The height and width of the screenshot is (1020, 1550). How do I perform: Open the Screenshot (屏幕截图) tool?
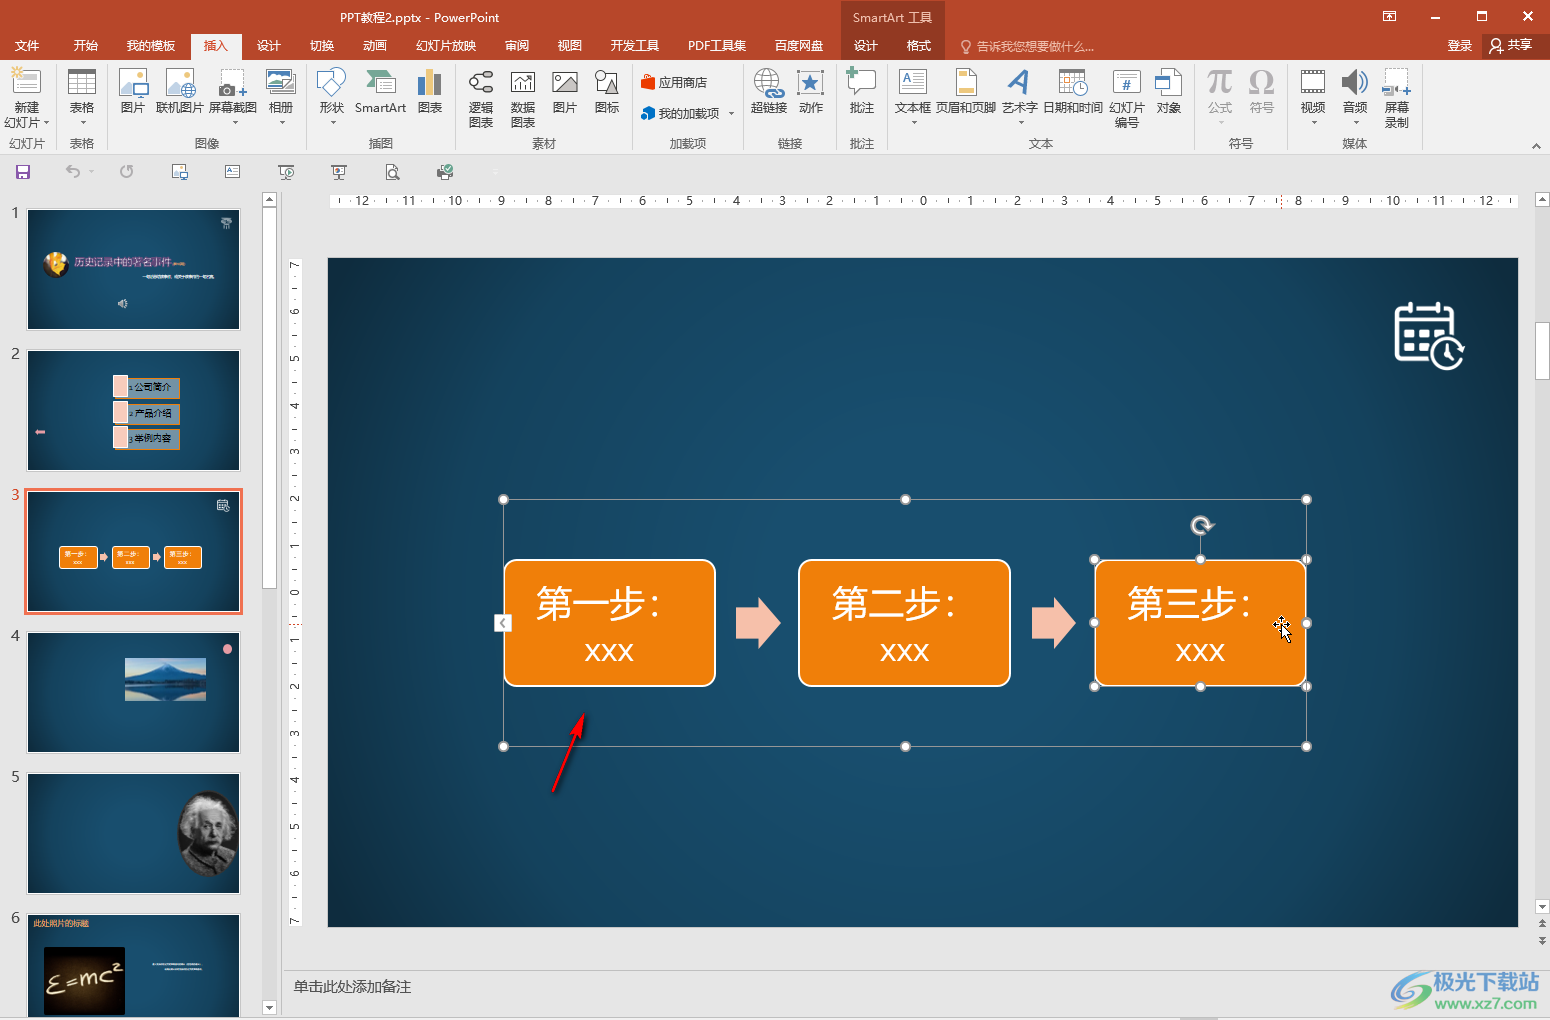point(233,96)
